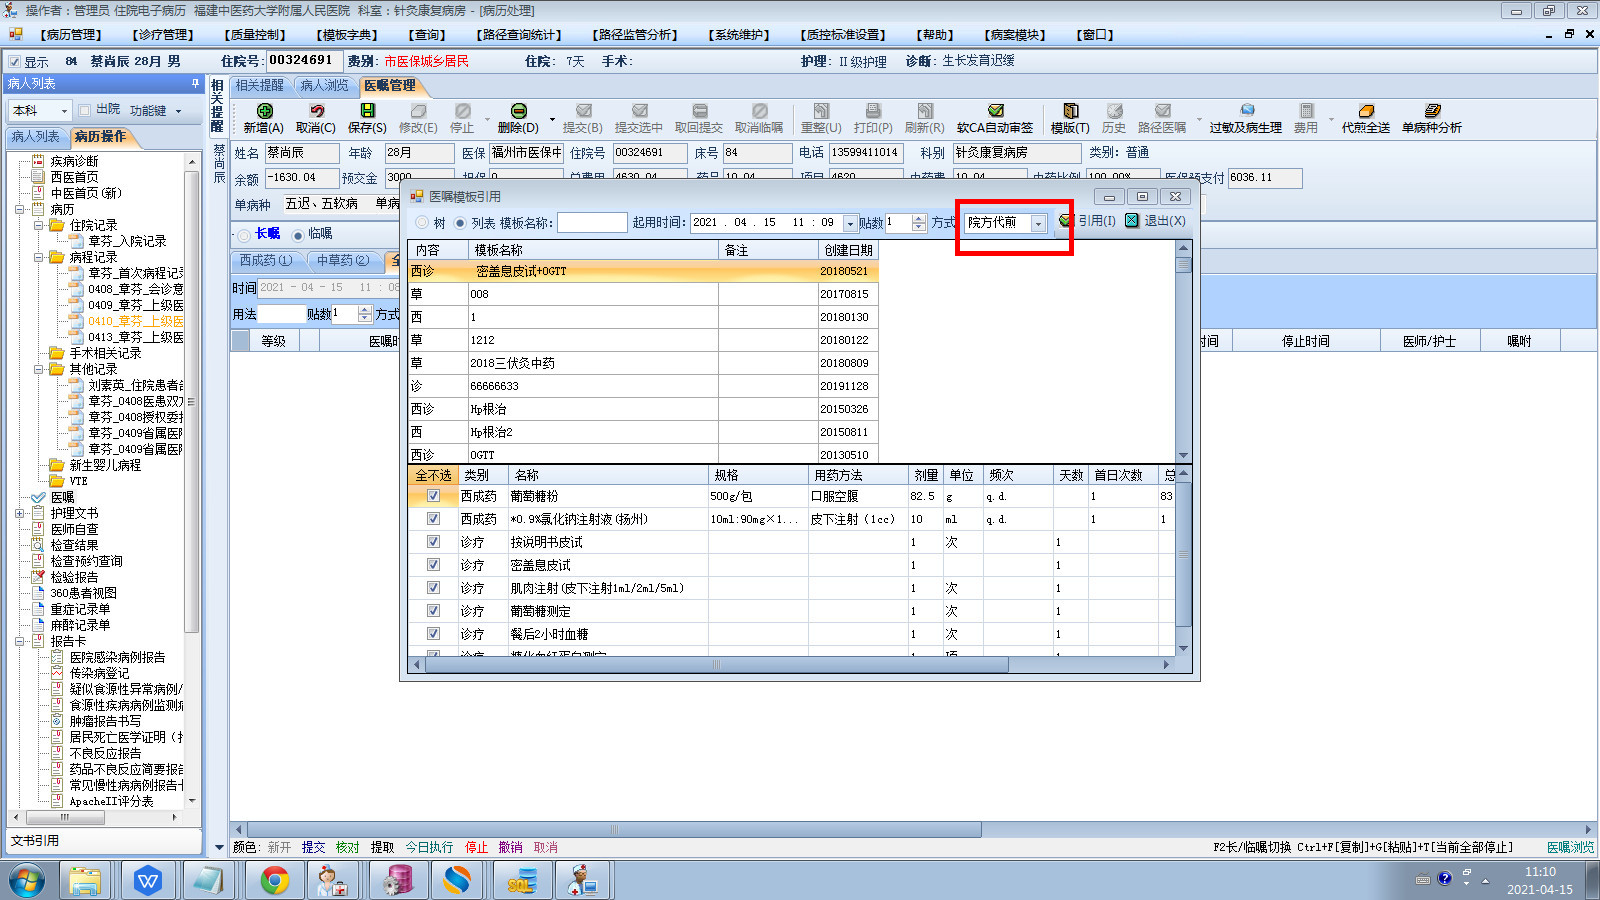The width and height of the screenshot is (1600, 900).
Task: Open the SQL application on the taskbar
Action: coord(521,880)
